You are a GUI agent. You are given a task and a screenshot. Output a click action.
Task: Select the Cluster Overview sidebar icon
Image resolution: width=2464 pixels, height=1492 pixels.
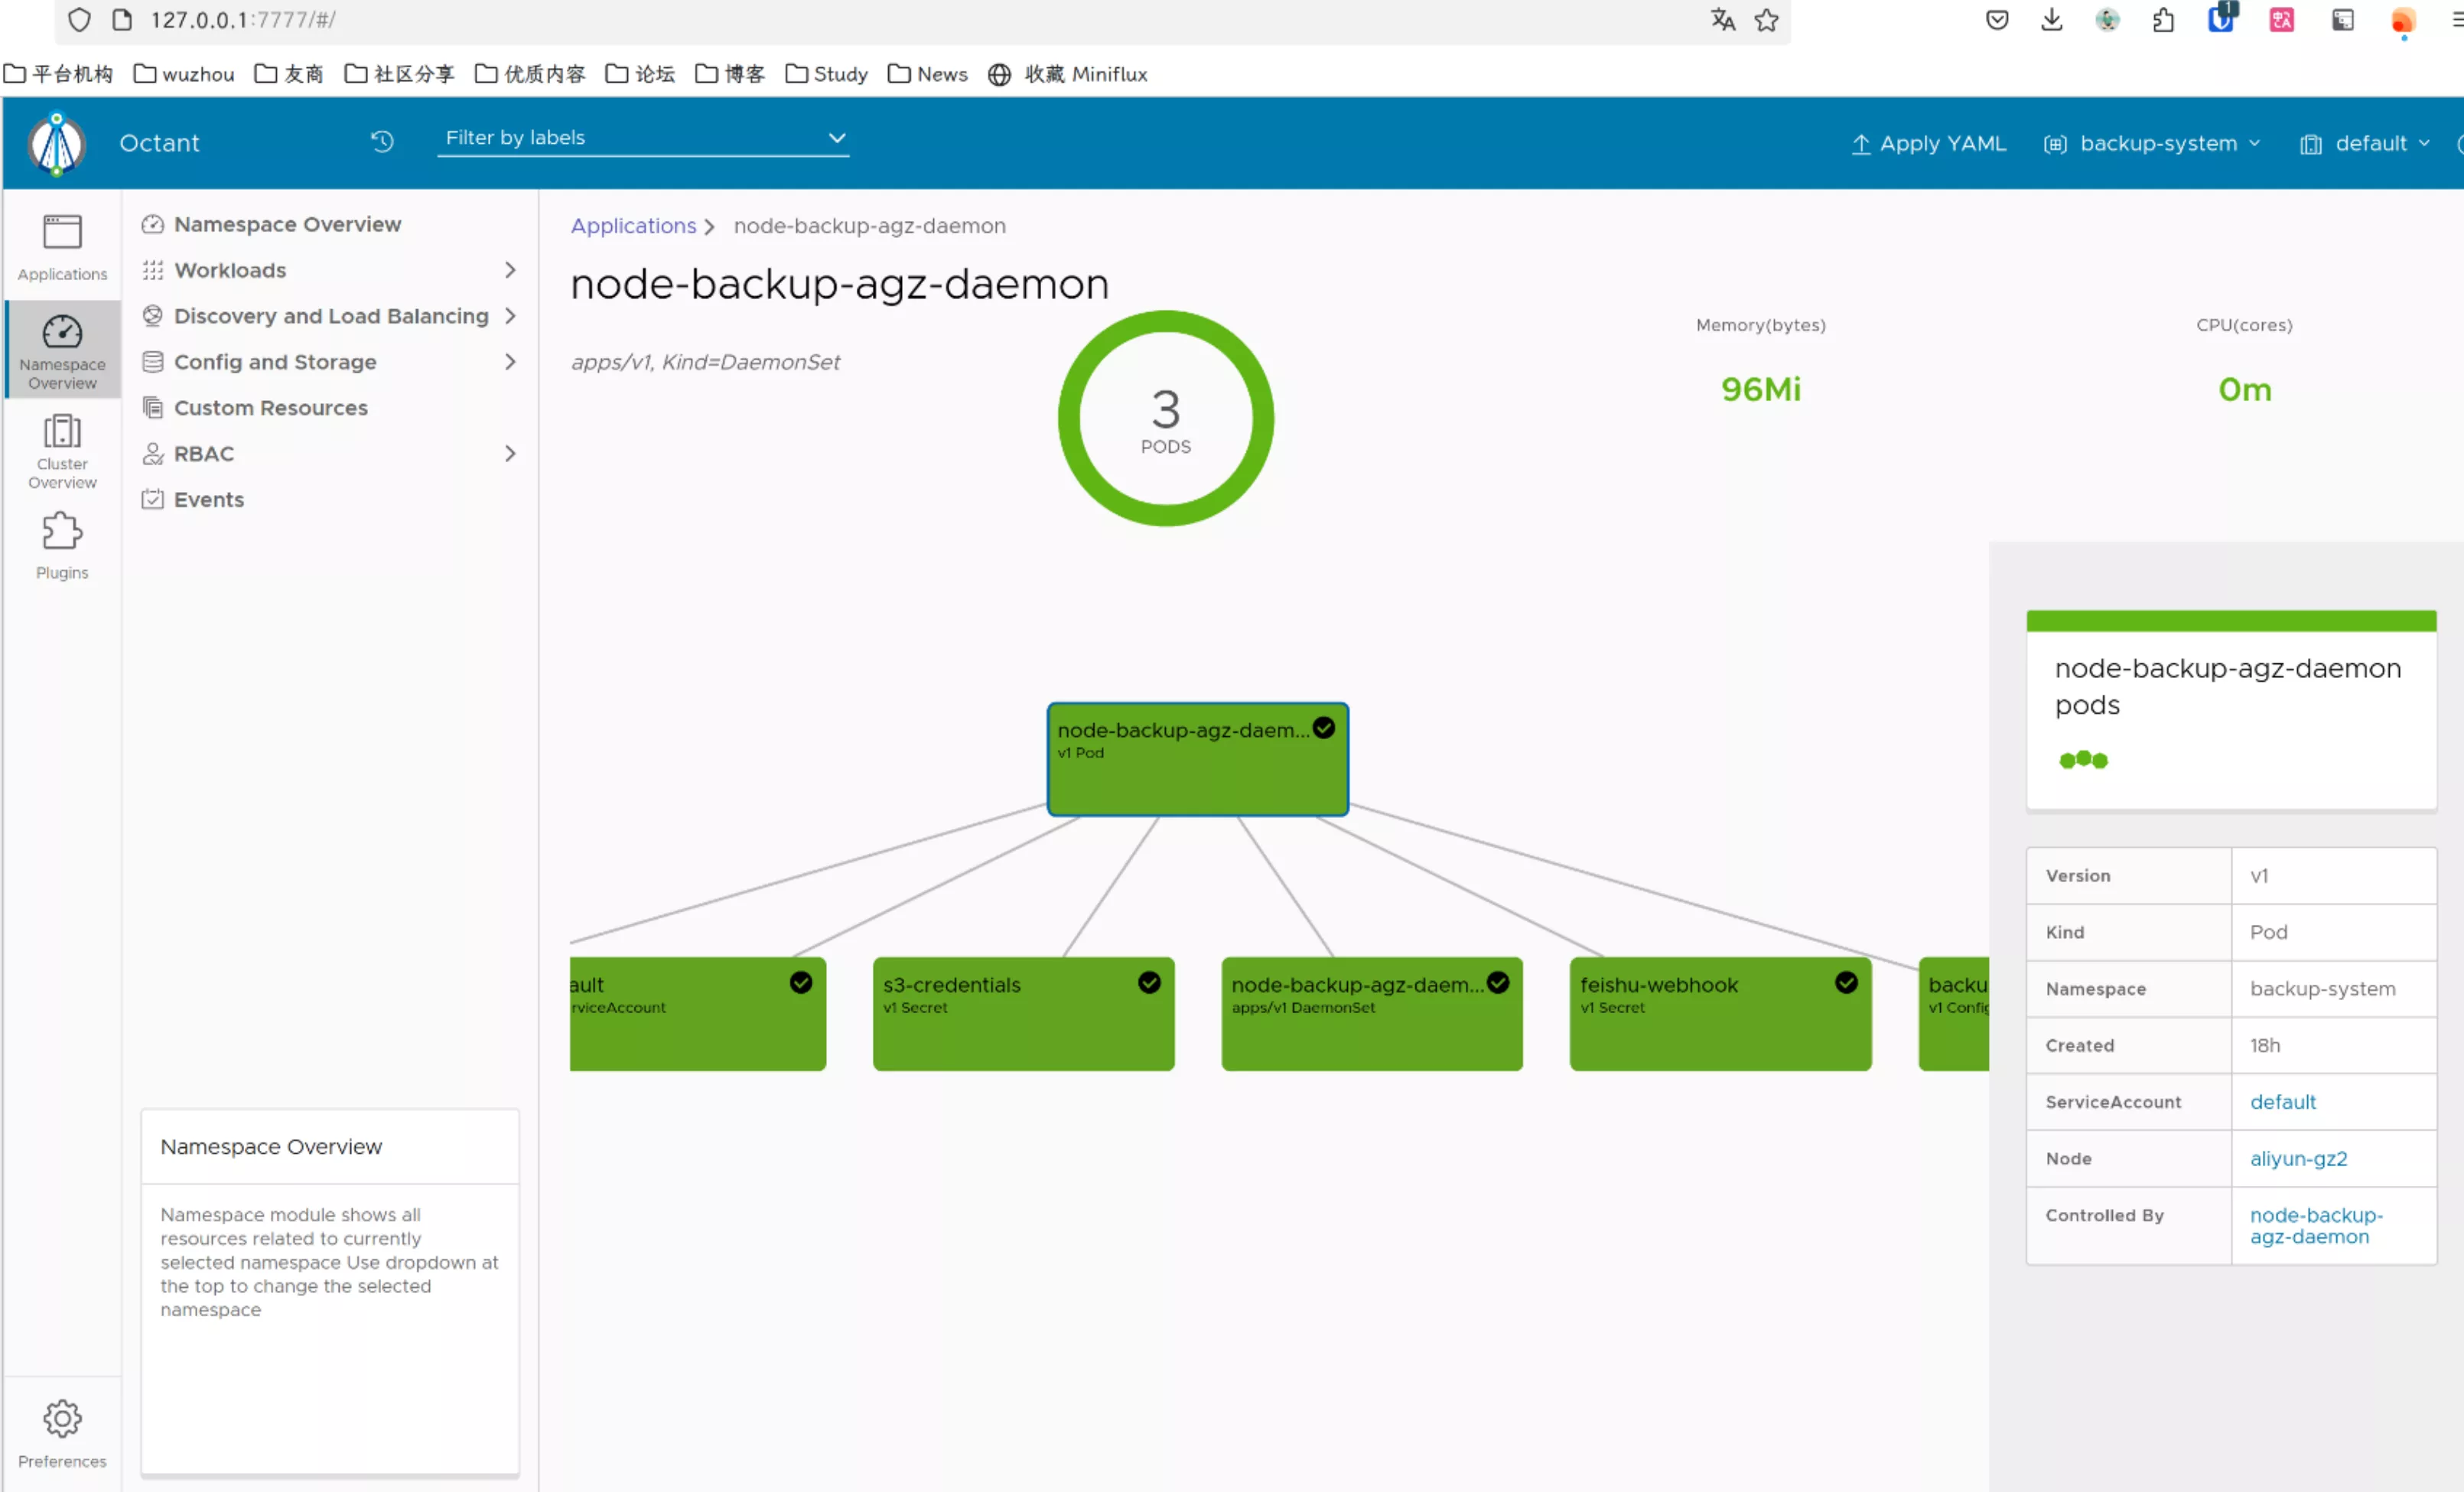coord(62,450)
